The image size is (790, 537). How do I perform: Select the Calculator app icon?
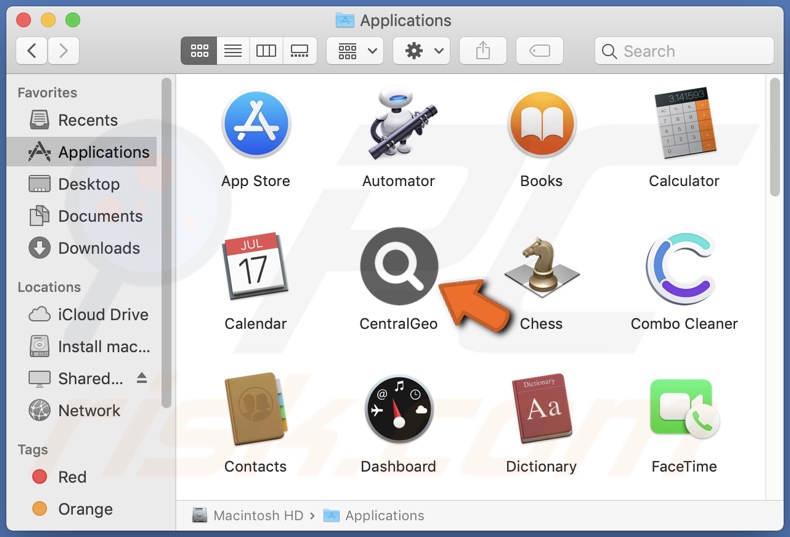click(684, 123)
